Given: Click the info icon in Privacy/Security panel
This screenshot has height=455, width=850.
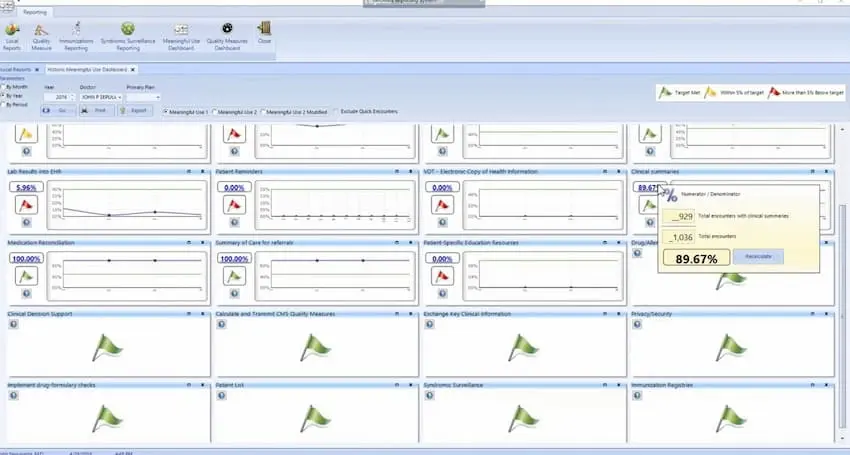Looking at the screenshot, I should (x=637, y=324).
